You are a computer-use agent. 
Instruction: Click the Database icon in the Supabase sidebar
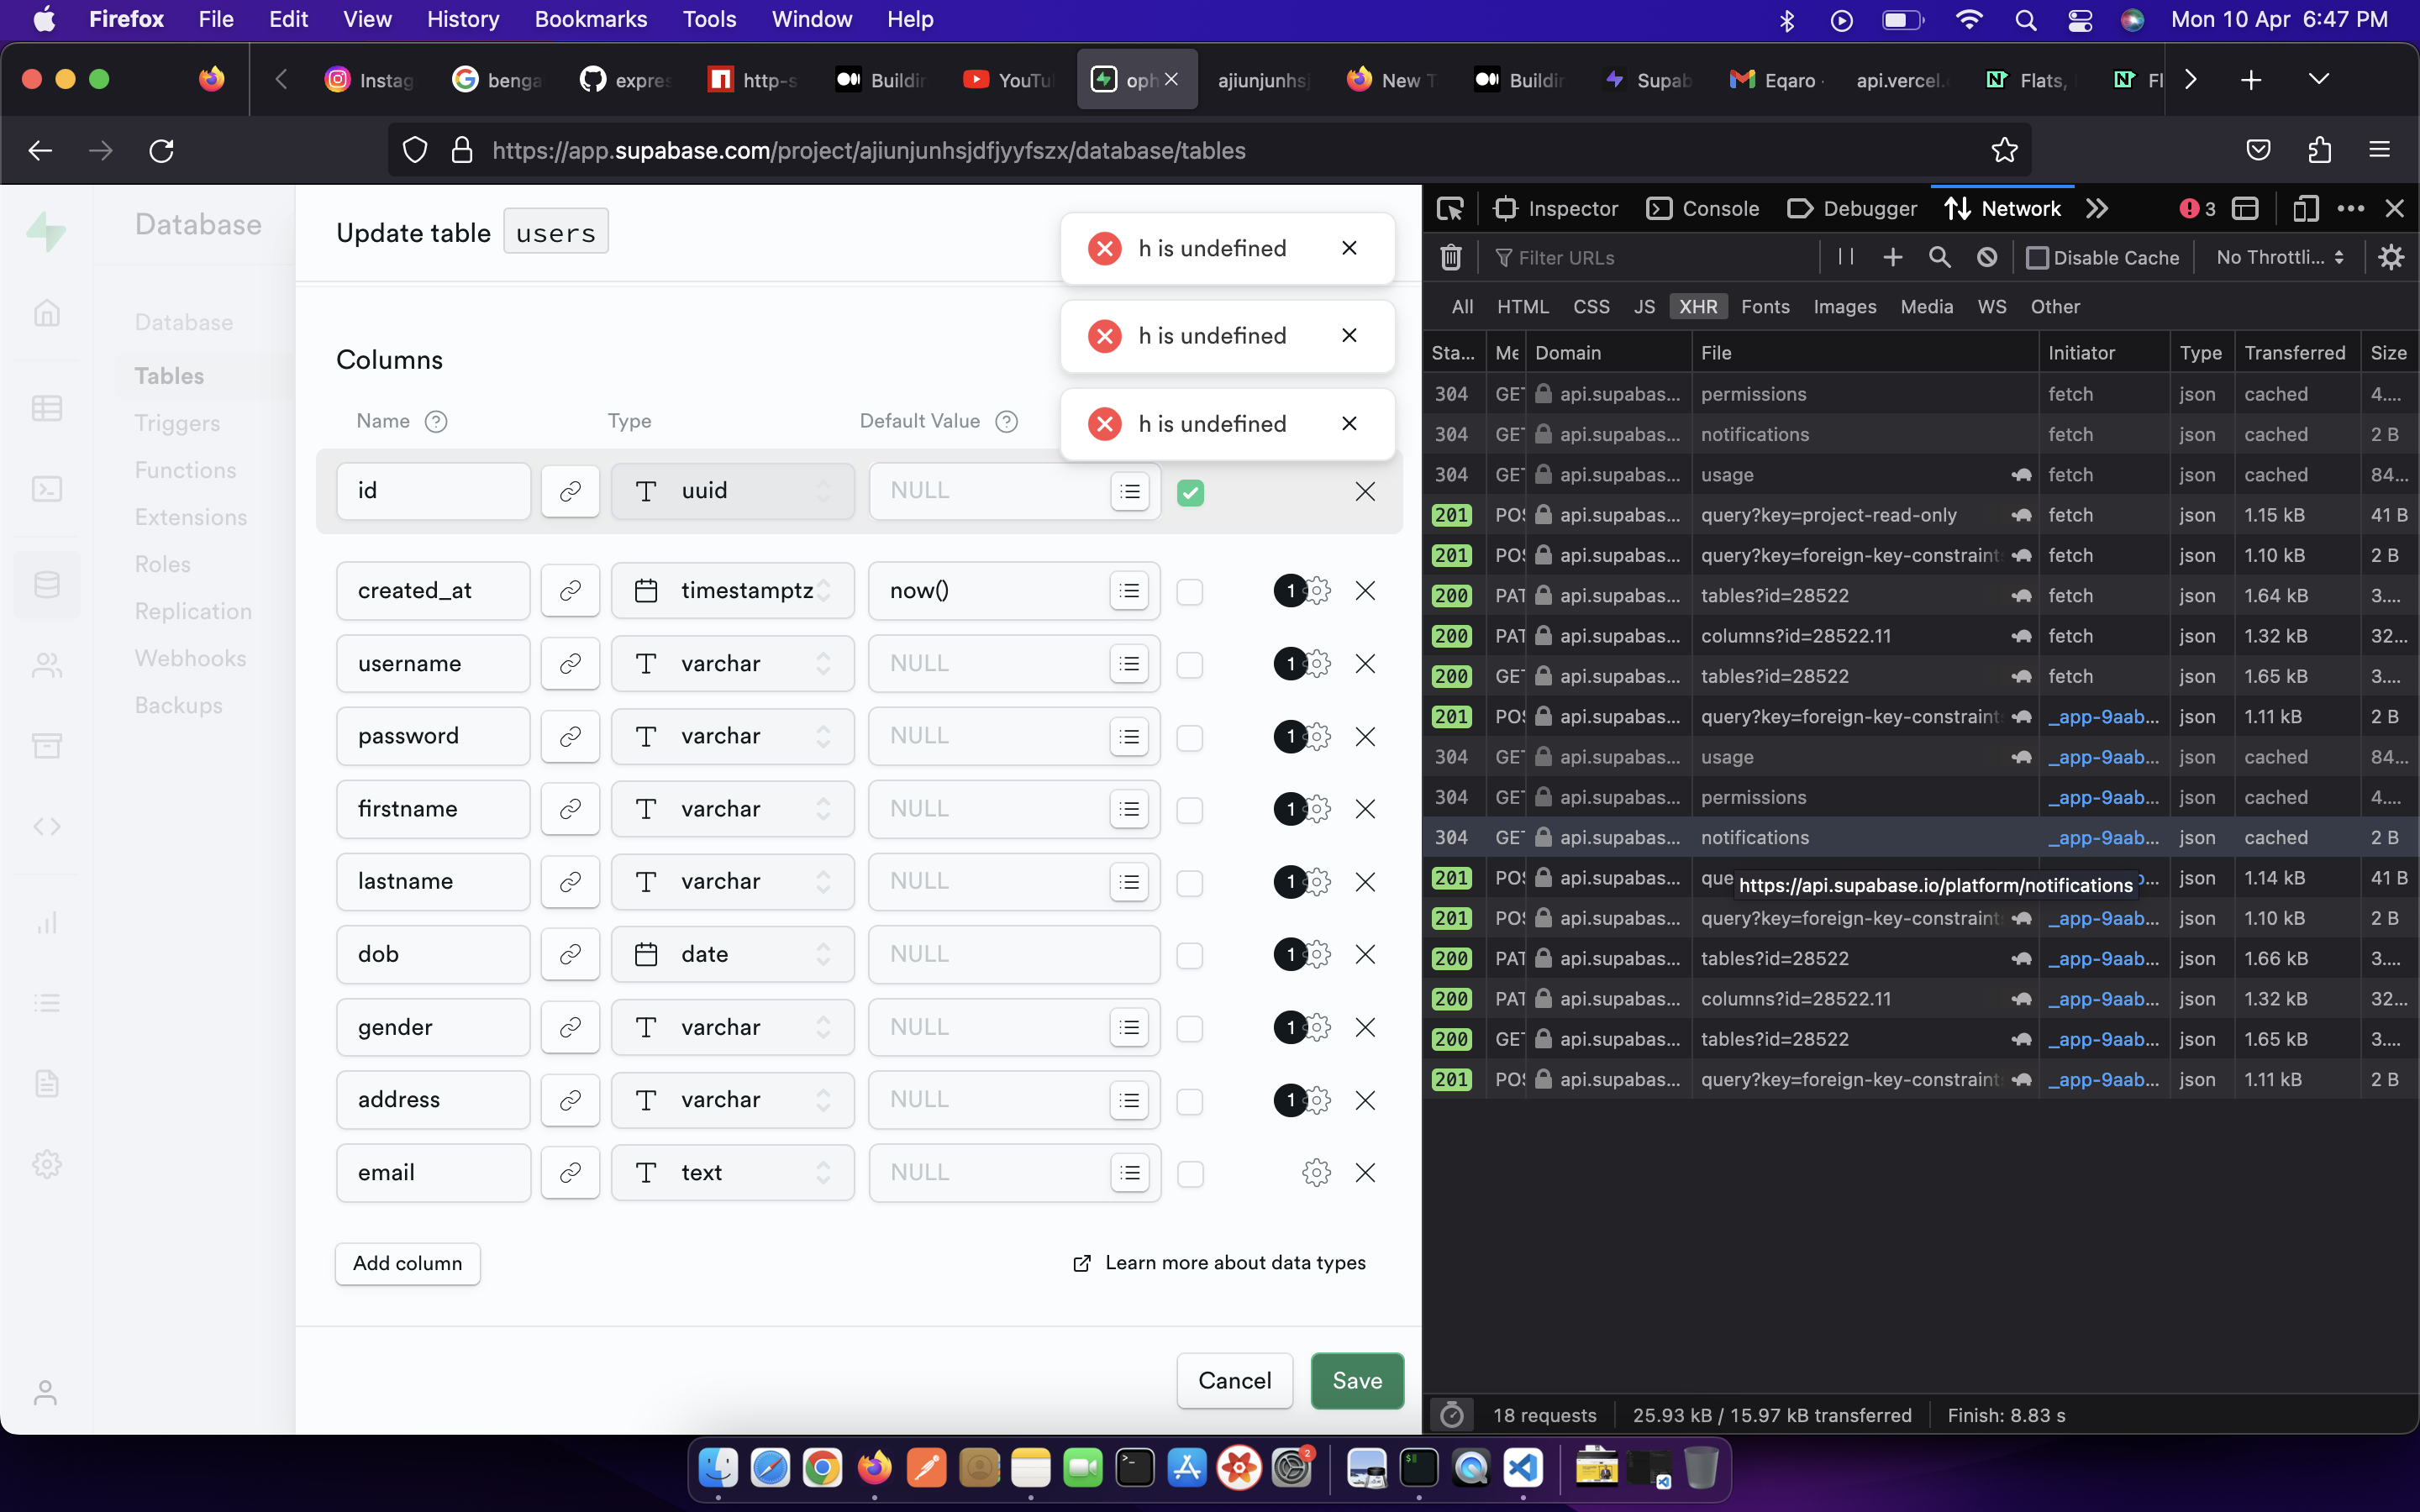tap(47, 585)
